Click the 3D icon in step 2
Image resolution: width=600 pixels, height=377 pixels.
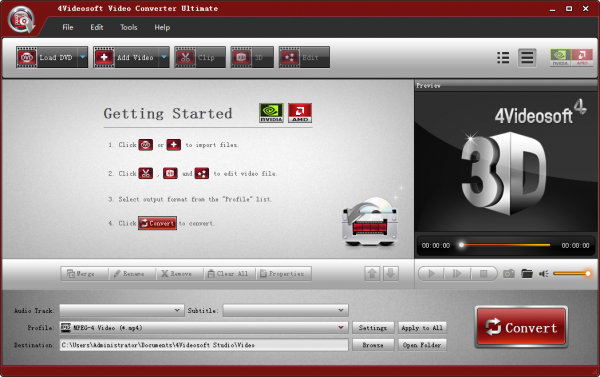pos(170,173)
